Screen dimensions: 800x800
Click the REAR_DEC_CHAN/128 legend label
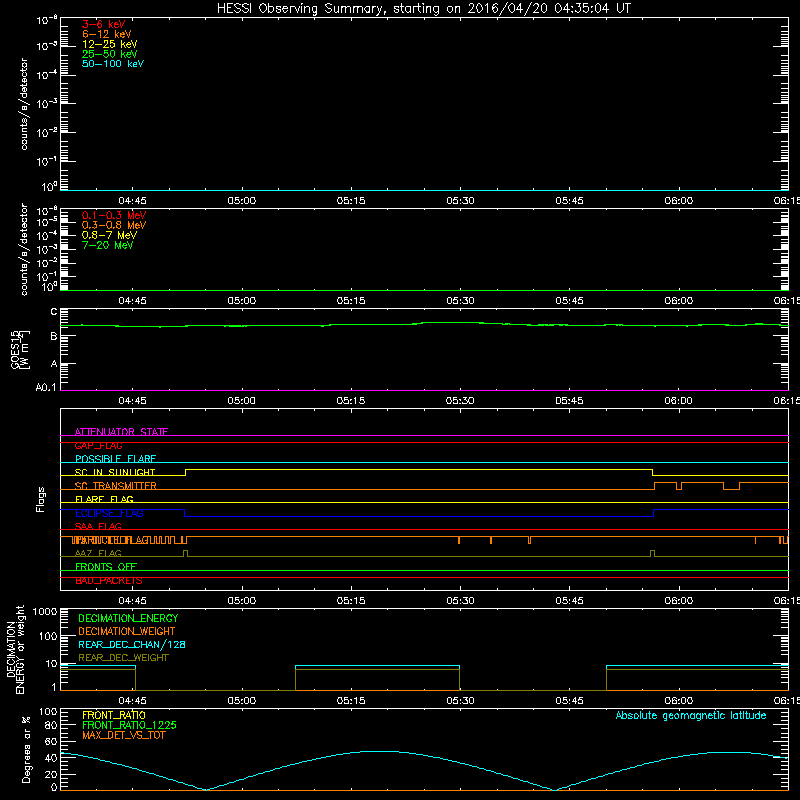[x=132, y=644]
